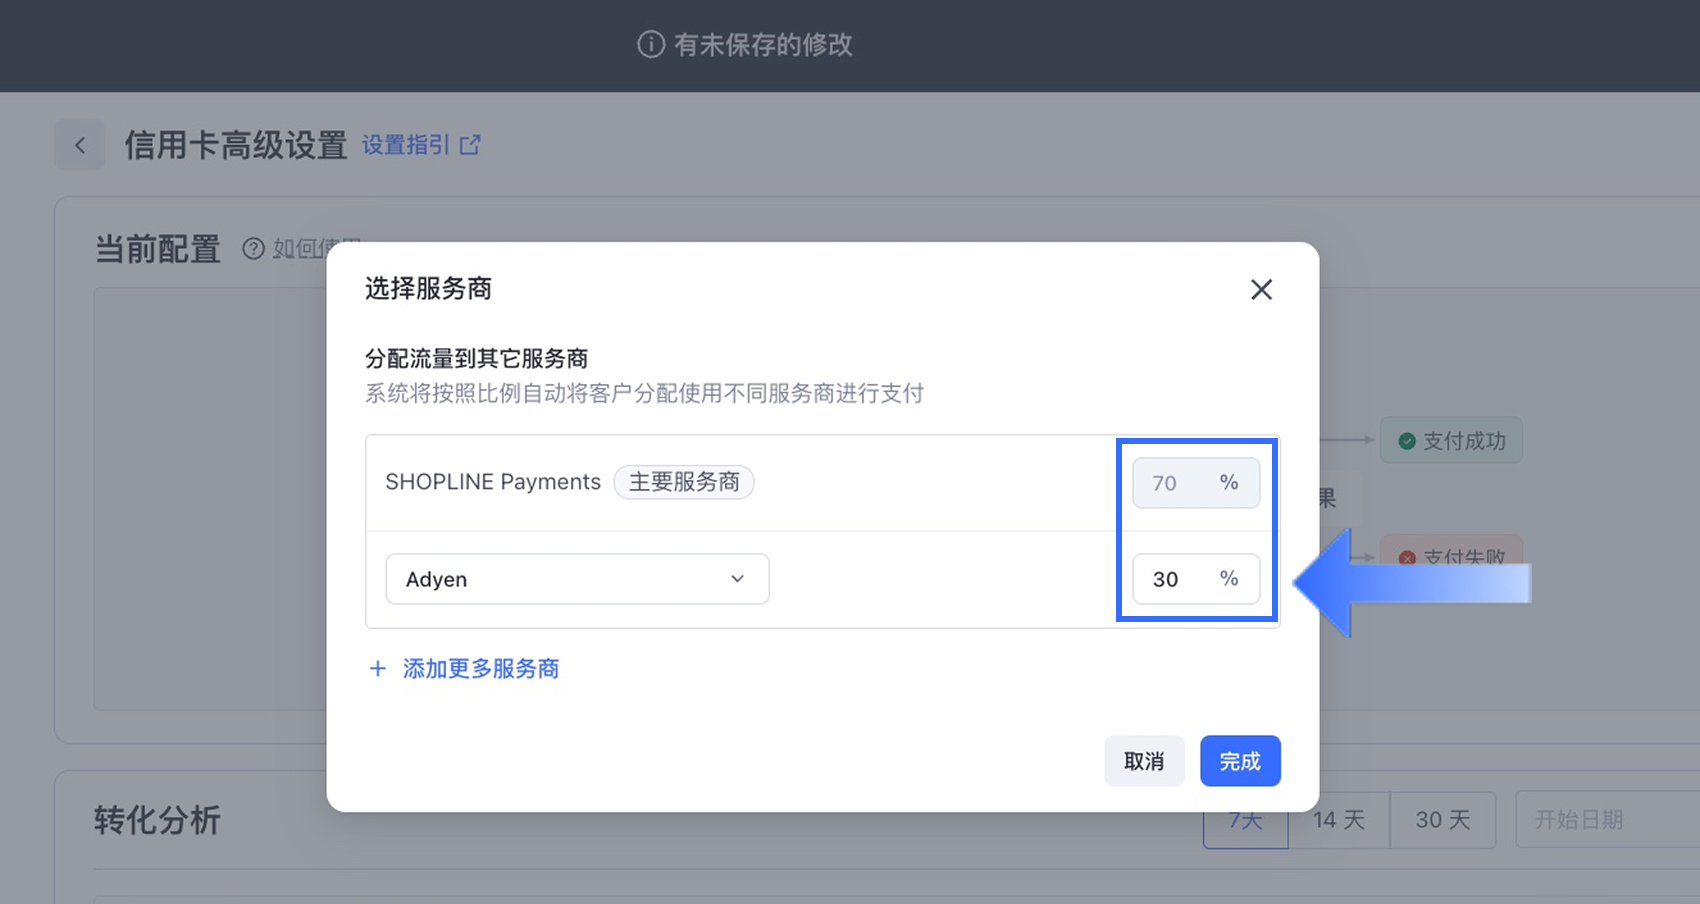Select the 7天 range tab
1700x904 pixels.
(1246, 820)
